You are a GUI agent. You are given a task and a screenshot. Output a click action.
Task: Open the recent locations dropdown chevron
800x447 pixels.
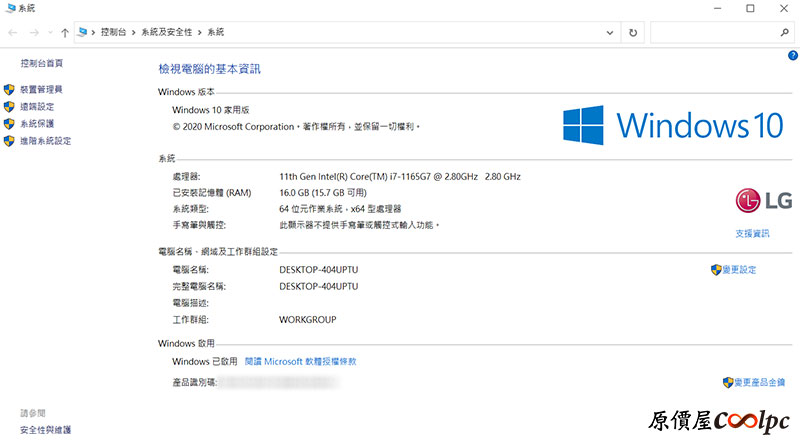point(50,32)
